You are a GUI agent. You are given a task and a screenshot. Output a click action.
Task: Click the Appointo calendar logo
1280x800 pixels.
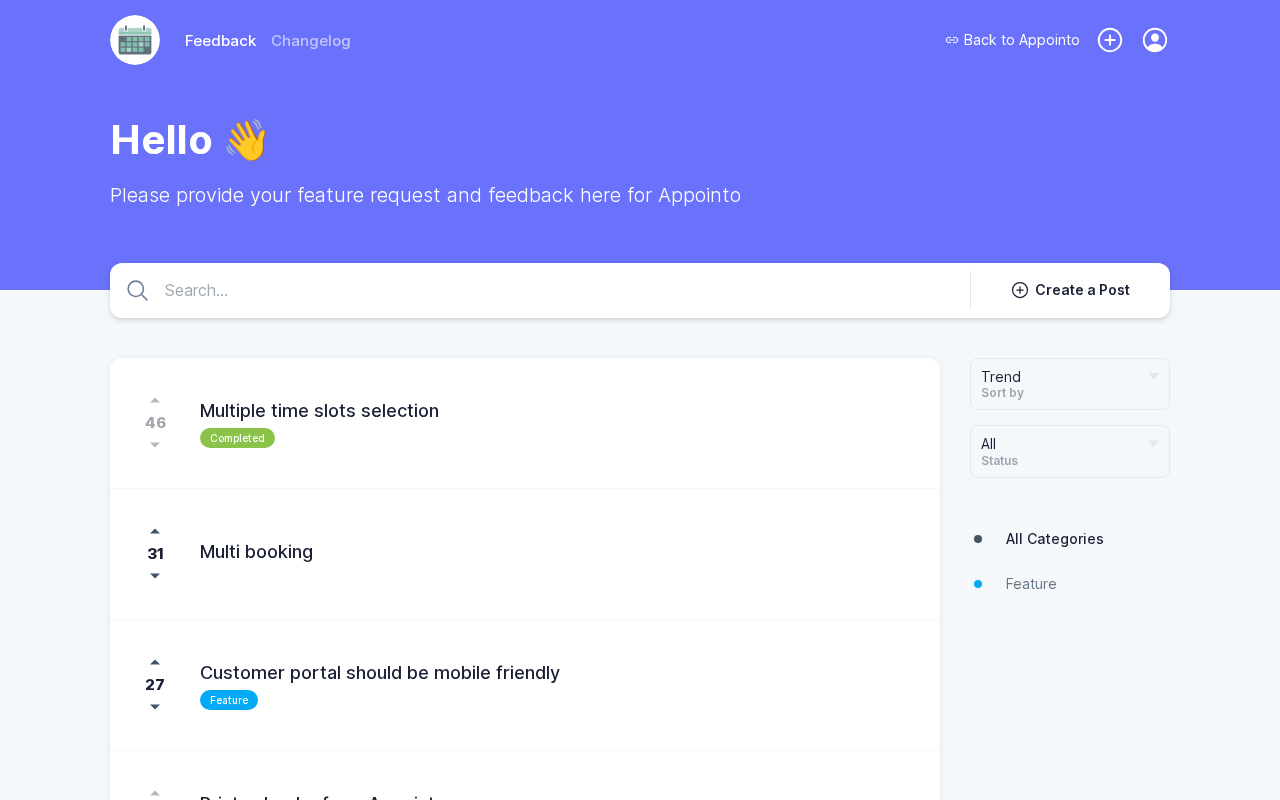pyautogui.click(x=135, y=40)
